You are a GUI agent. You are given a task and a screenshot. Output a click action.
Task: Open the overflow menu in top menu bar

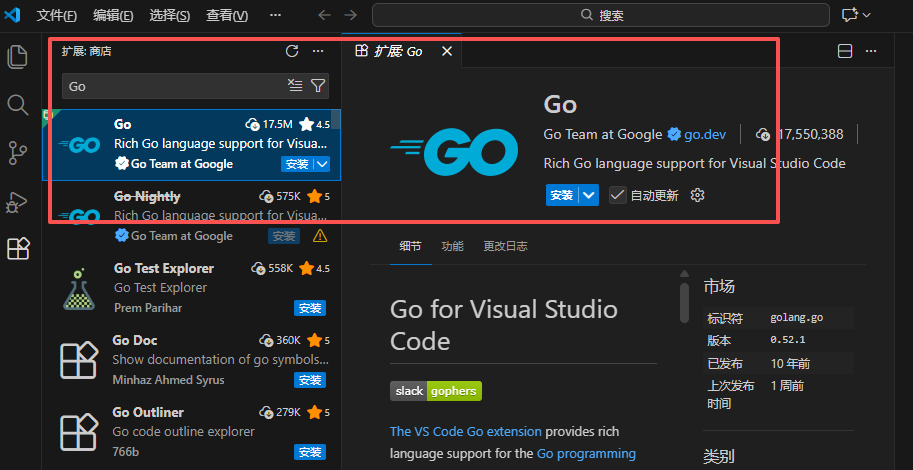coord(275,15)
